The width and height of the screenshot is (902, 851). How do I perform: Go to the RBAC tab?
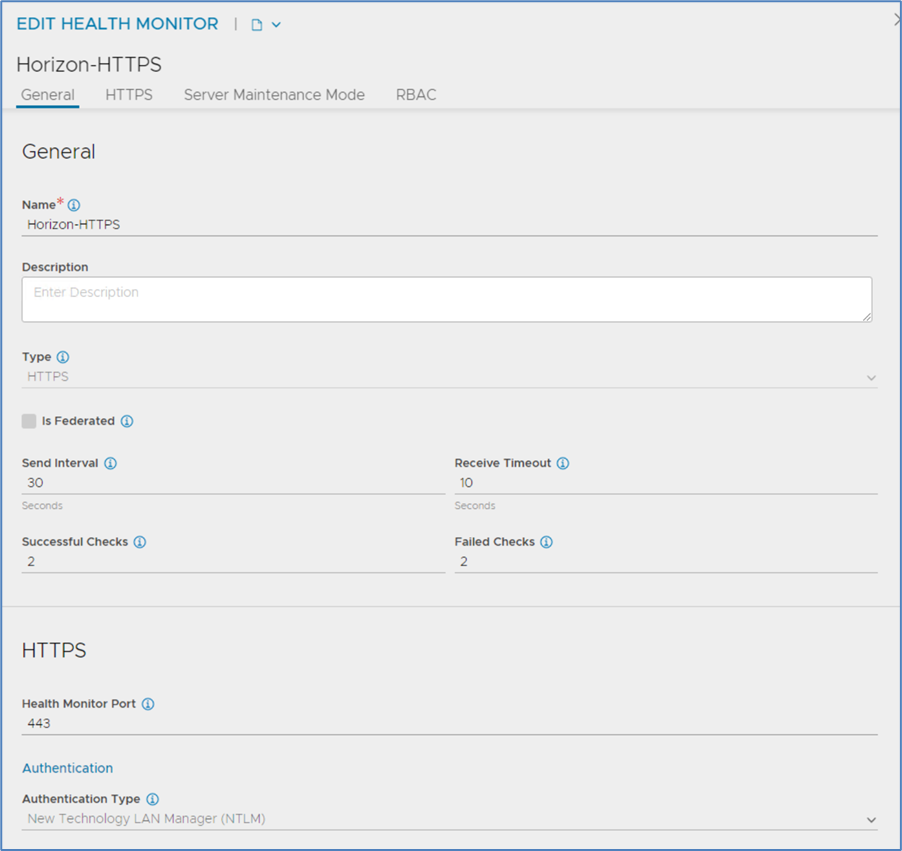click(x=416, y=95)
